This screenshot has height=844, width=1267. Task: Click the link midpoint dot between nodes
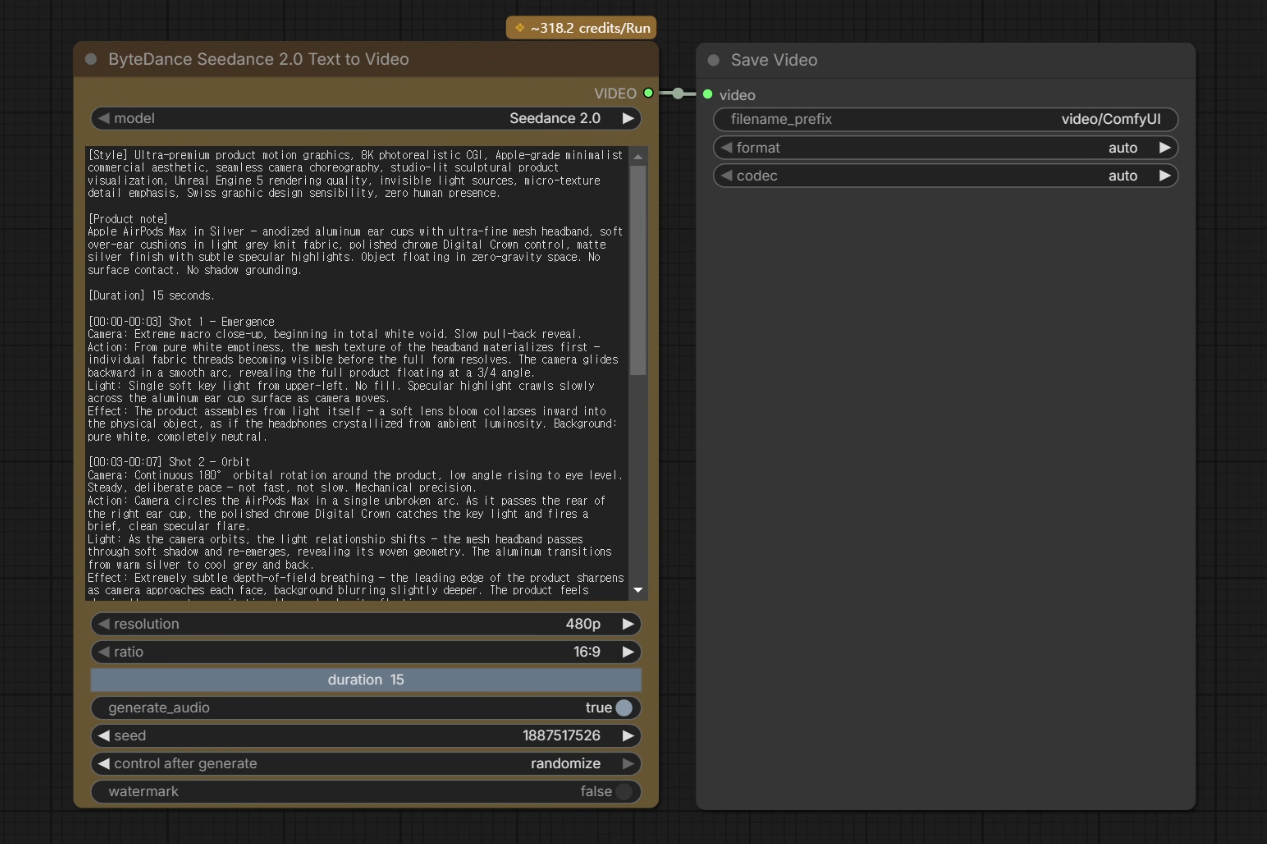pos(678,93)
